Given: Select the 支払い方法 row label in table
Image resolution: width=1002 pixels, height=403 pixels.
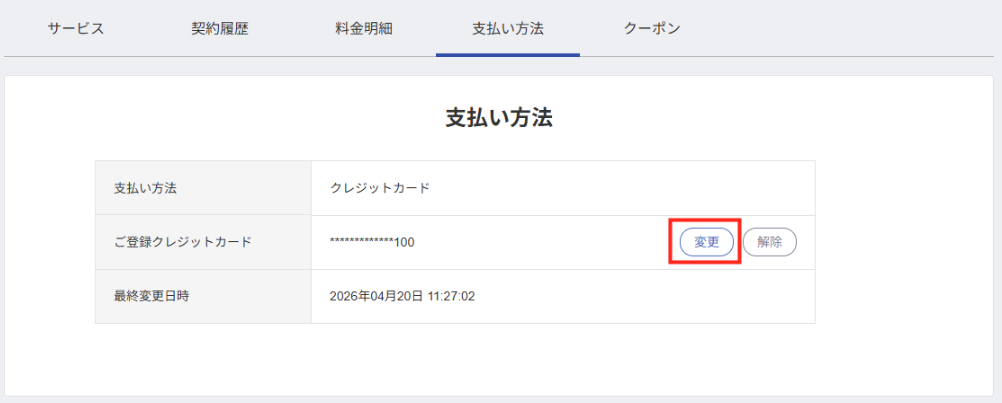Looking at the screenshot, I should [145, 188].
